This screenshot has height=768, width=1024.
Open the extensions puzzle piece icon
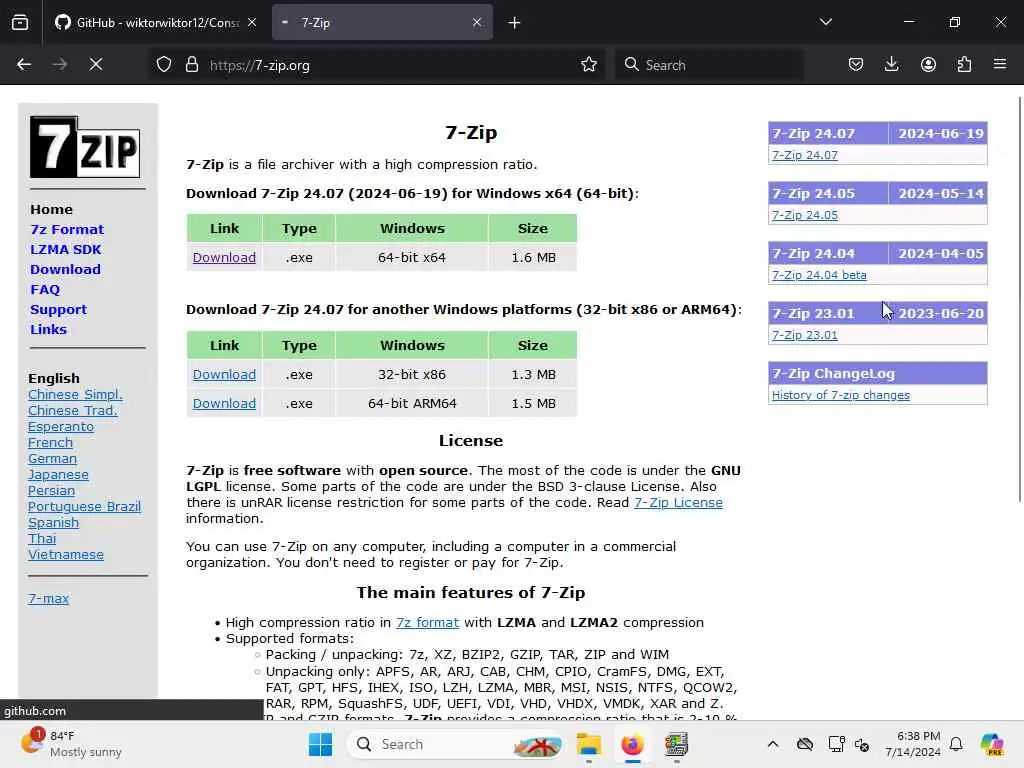(964, 65)
